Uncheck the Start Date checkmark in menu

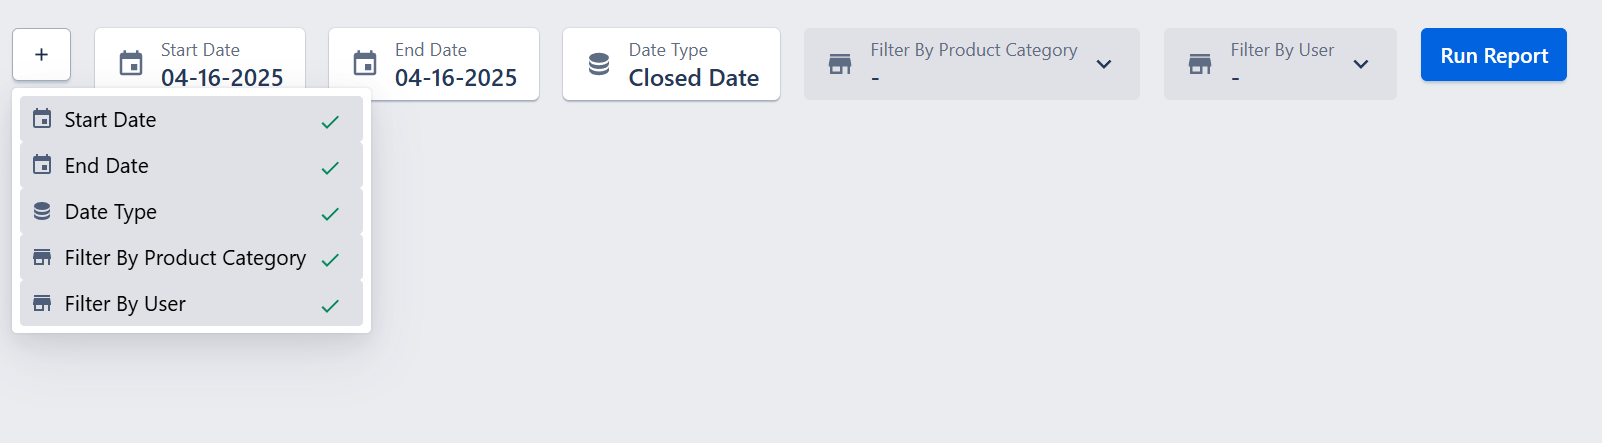pyautogui.click(x=330, y=122)
